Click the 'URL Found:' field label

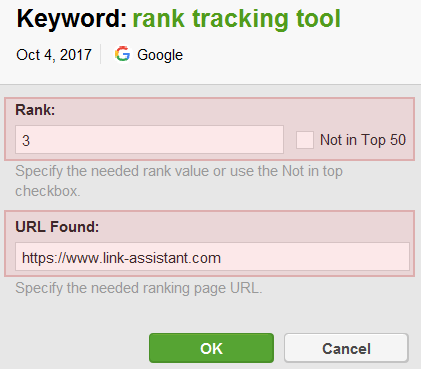pyautogui.click(x=57, y=227)
